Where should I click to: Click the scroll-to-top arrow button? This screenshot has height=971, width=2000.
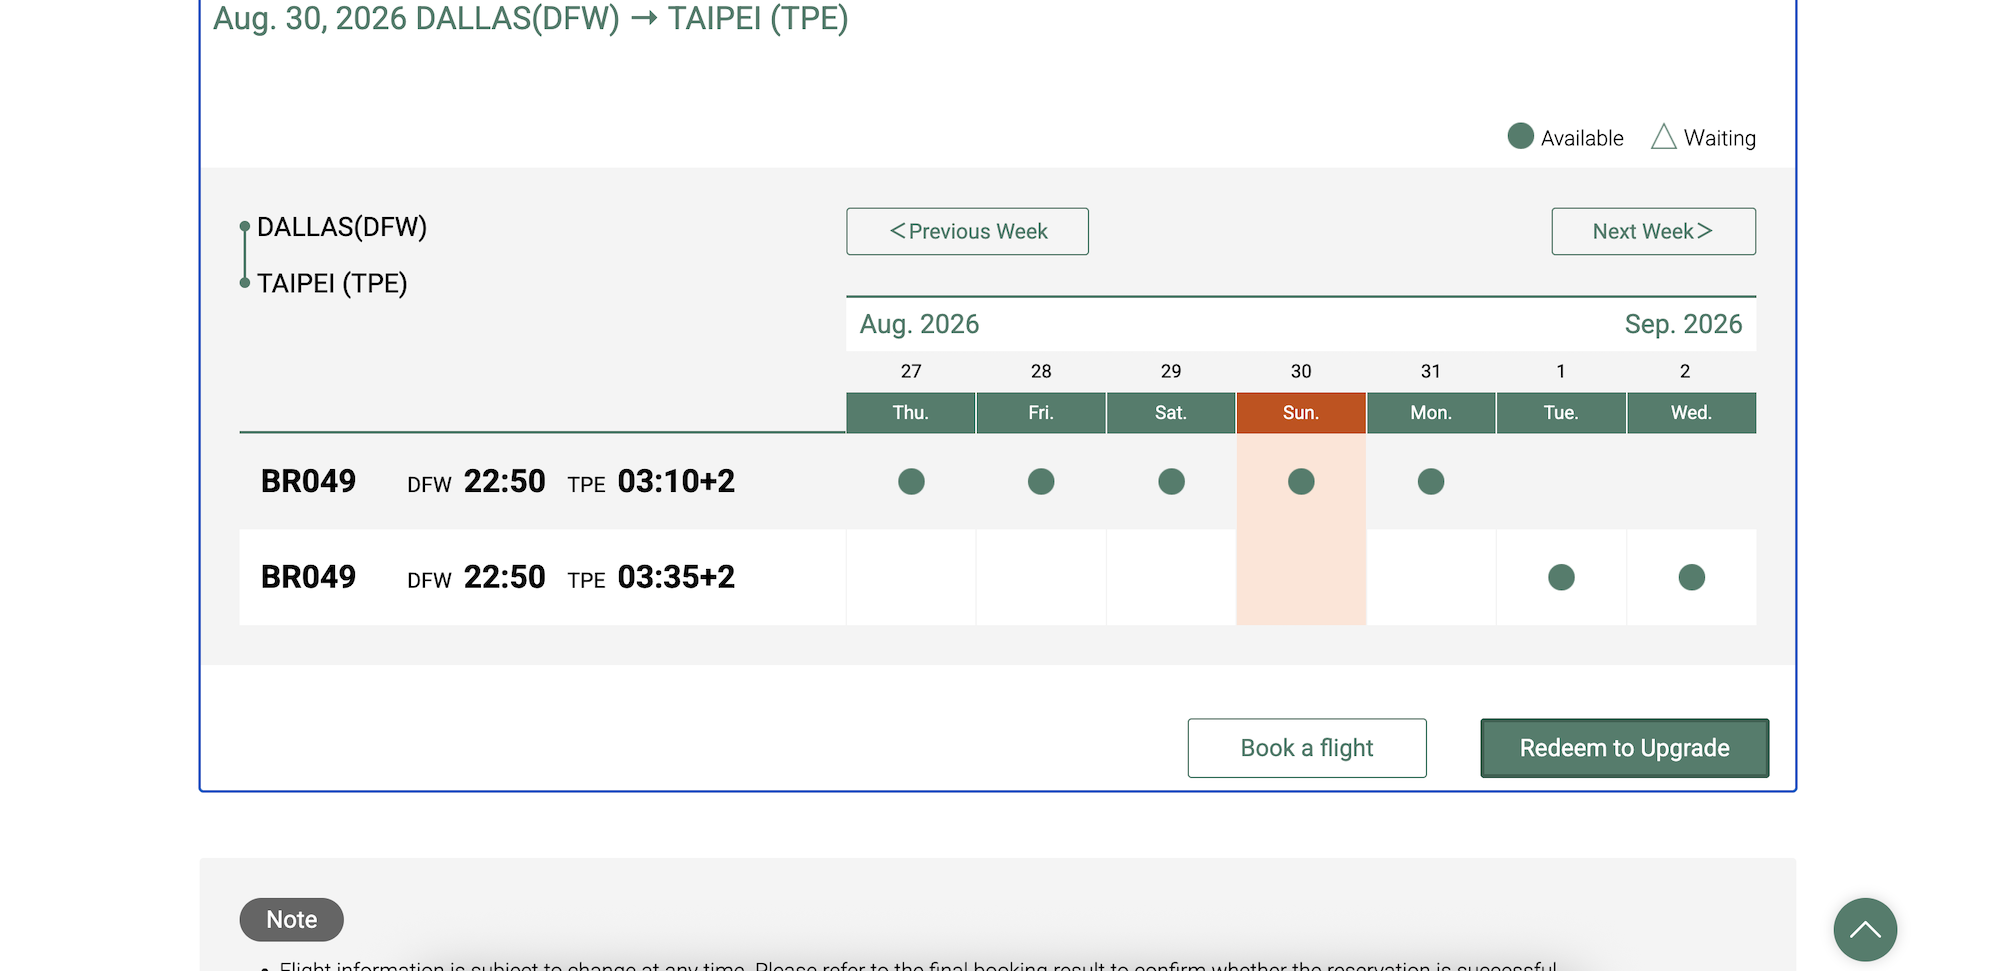coord(1865,929)
